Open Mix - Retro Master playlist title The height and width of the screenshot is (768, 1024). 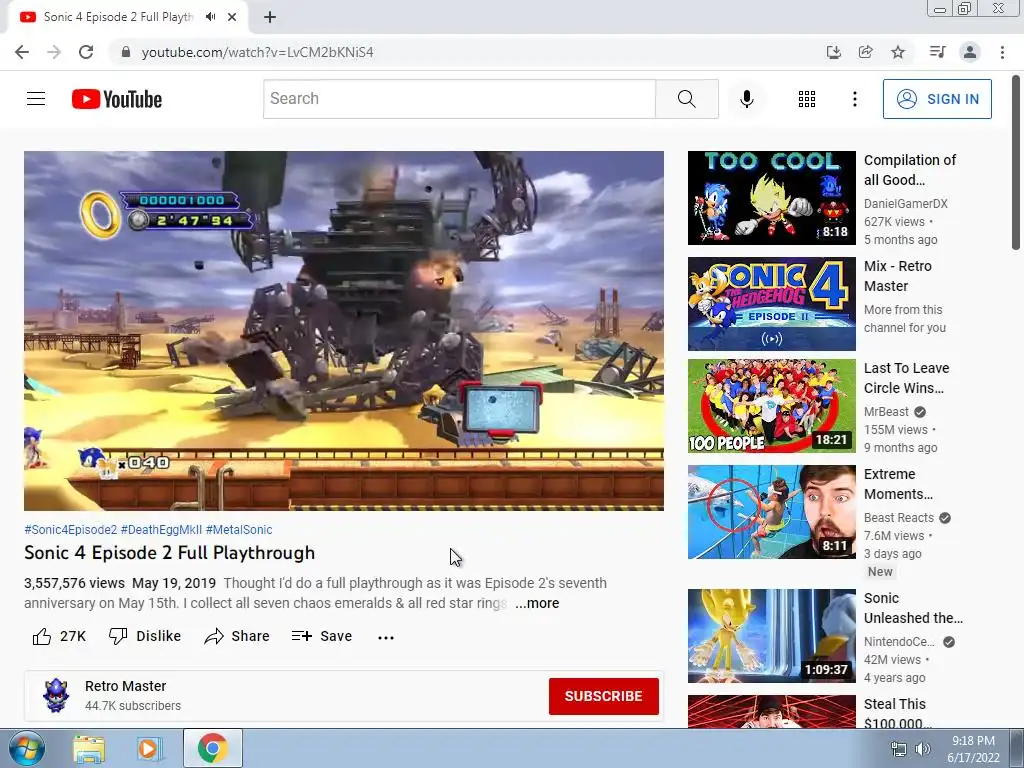898,276
